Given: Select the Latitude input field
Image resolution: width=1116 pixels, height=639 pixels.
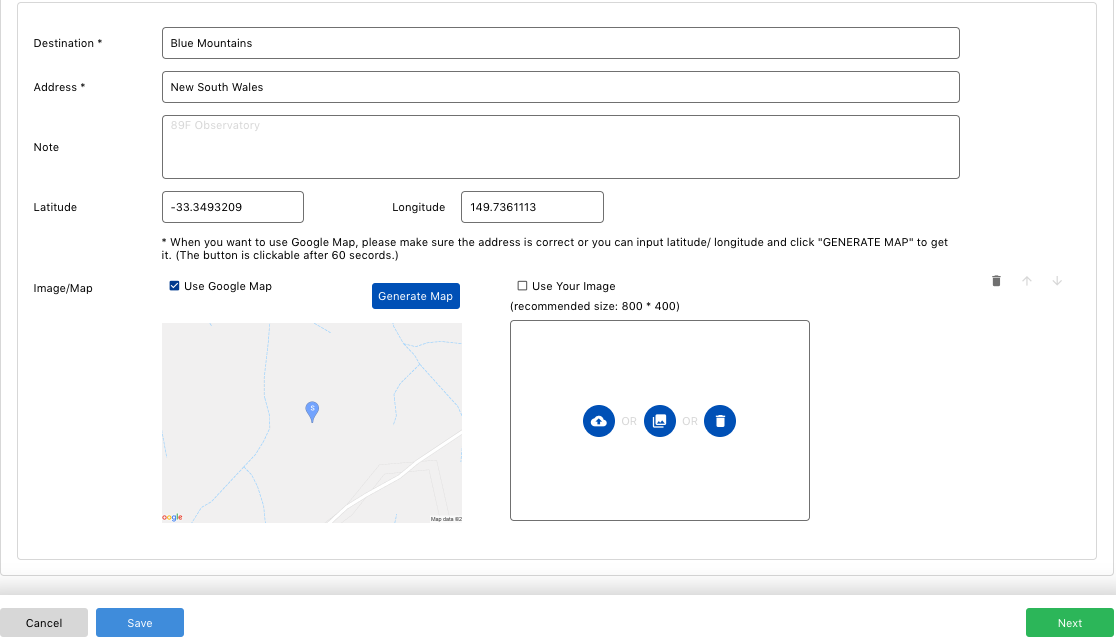Looking at the screenshot, I should pos(233,207).
